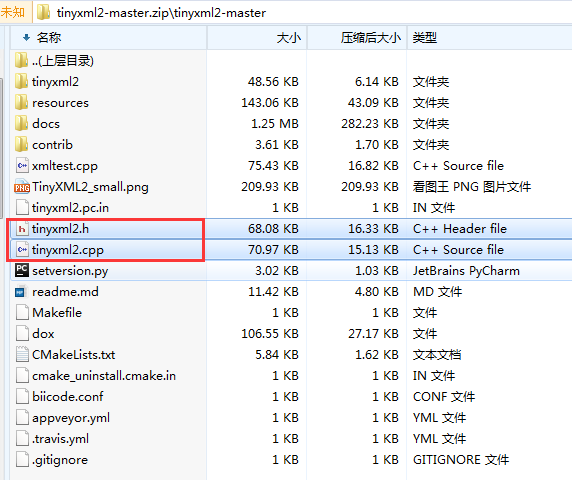Click the 1.25 MB size of docs
The width and height of the screenshot is (572, 480).
click(x=275, y=124)
